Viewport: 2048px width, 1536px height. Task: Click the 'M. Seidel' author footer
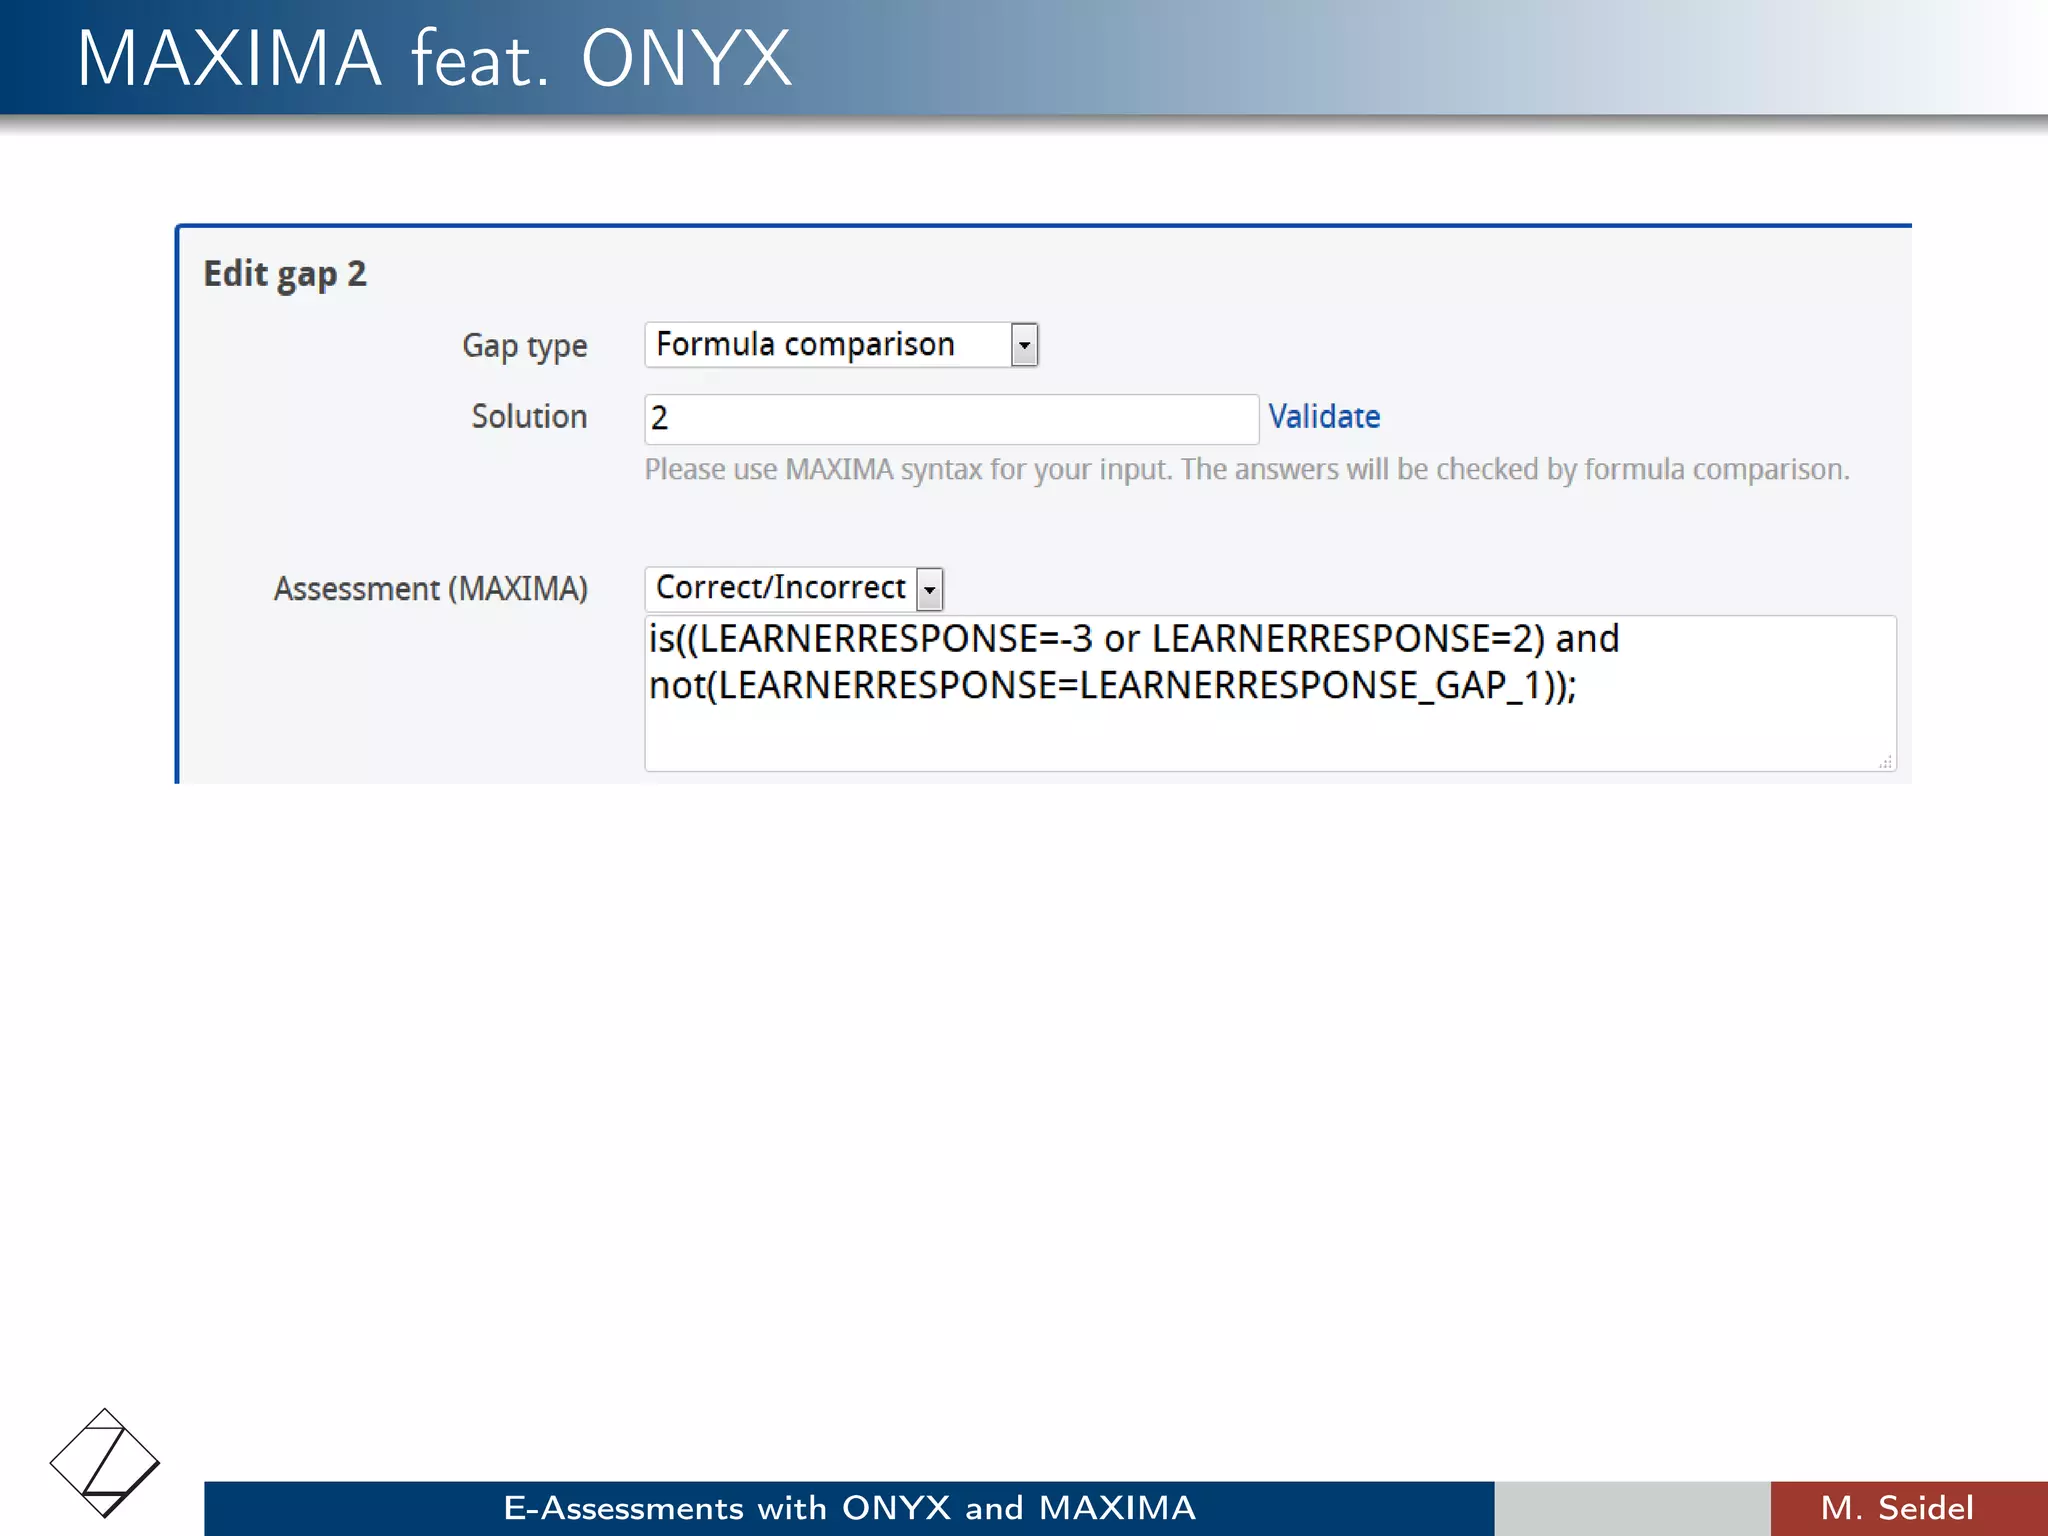point(1897,1508)
